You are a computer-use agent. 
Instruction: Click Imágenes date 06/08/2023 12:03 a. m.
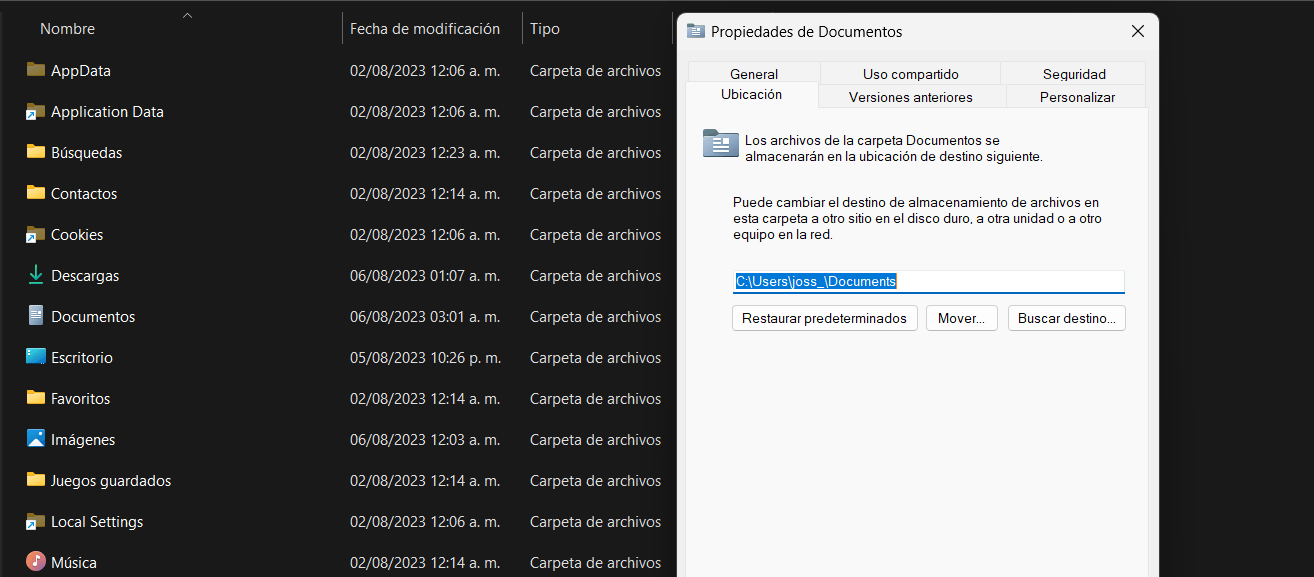coord(425,440)
